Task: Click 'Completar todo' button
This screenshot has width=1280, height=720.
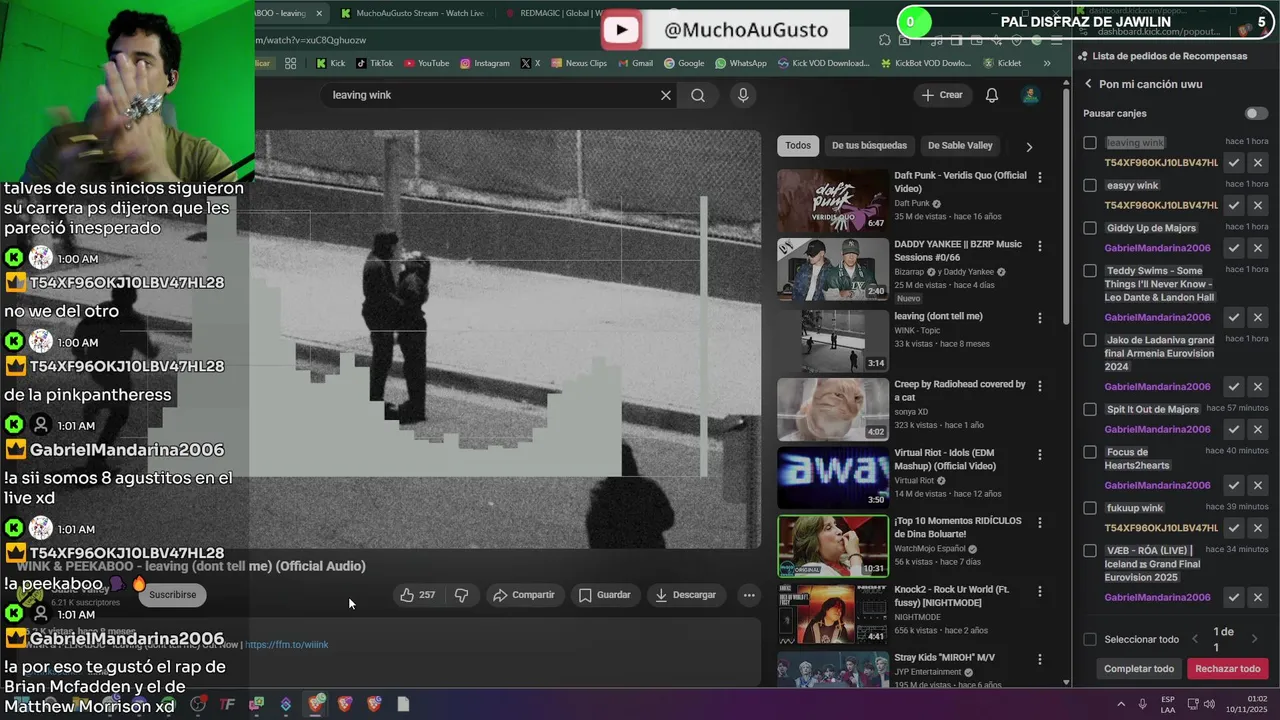Action: click(x=1139, y=669)
